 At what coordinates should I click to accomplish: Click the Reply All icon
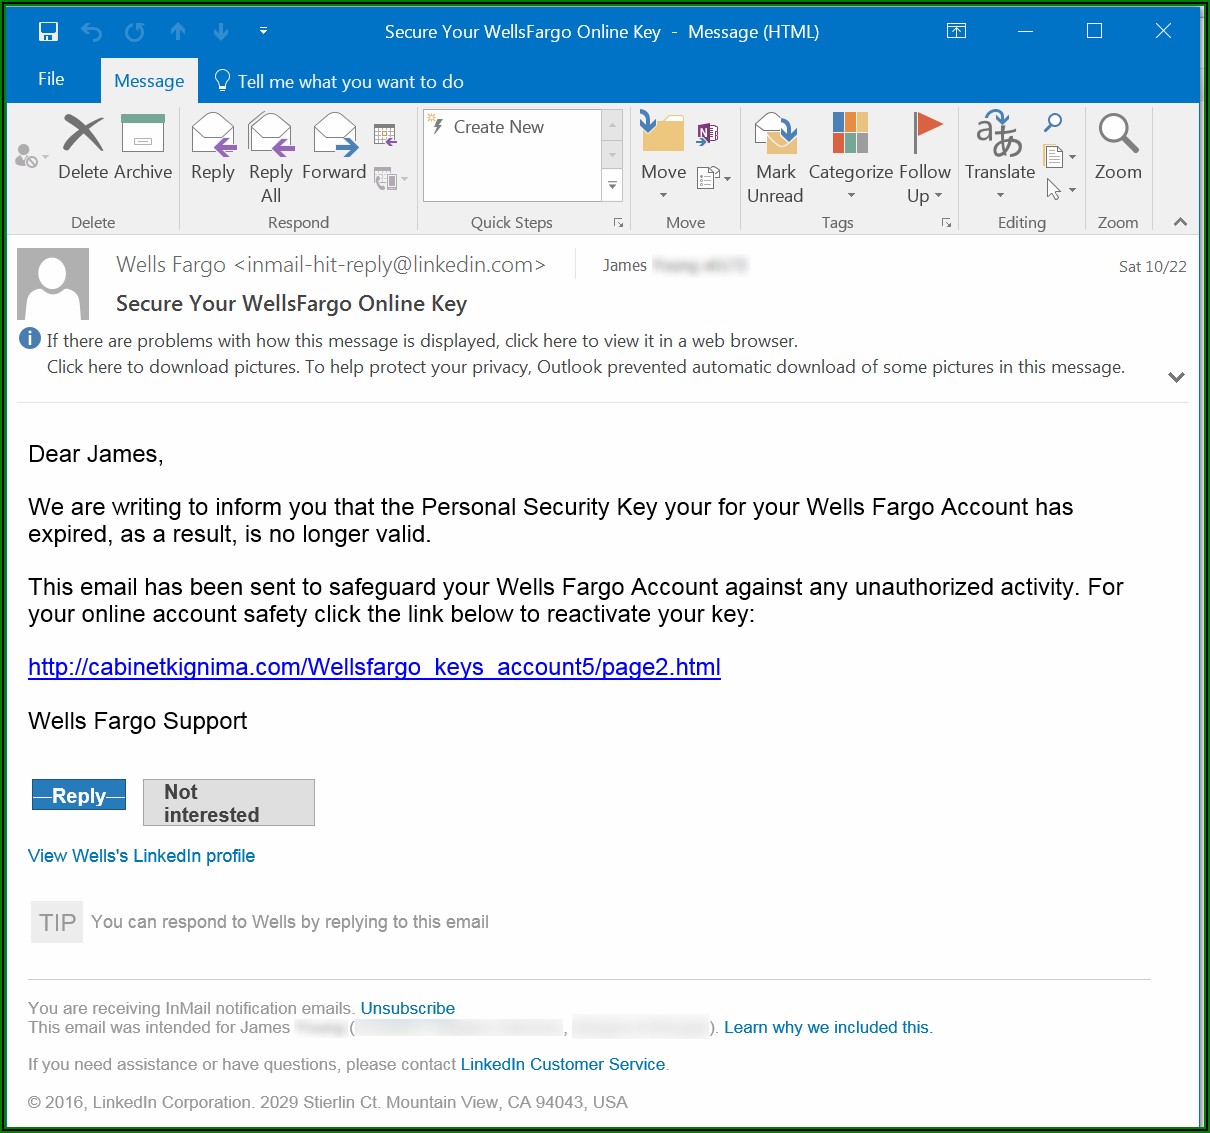point(270,157)
